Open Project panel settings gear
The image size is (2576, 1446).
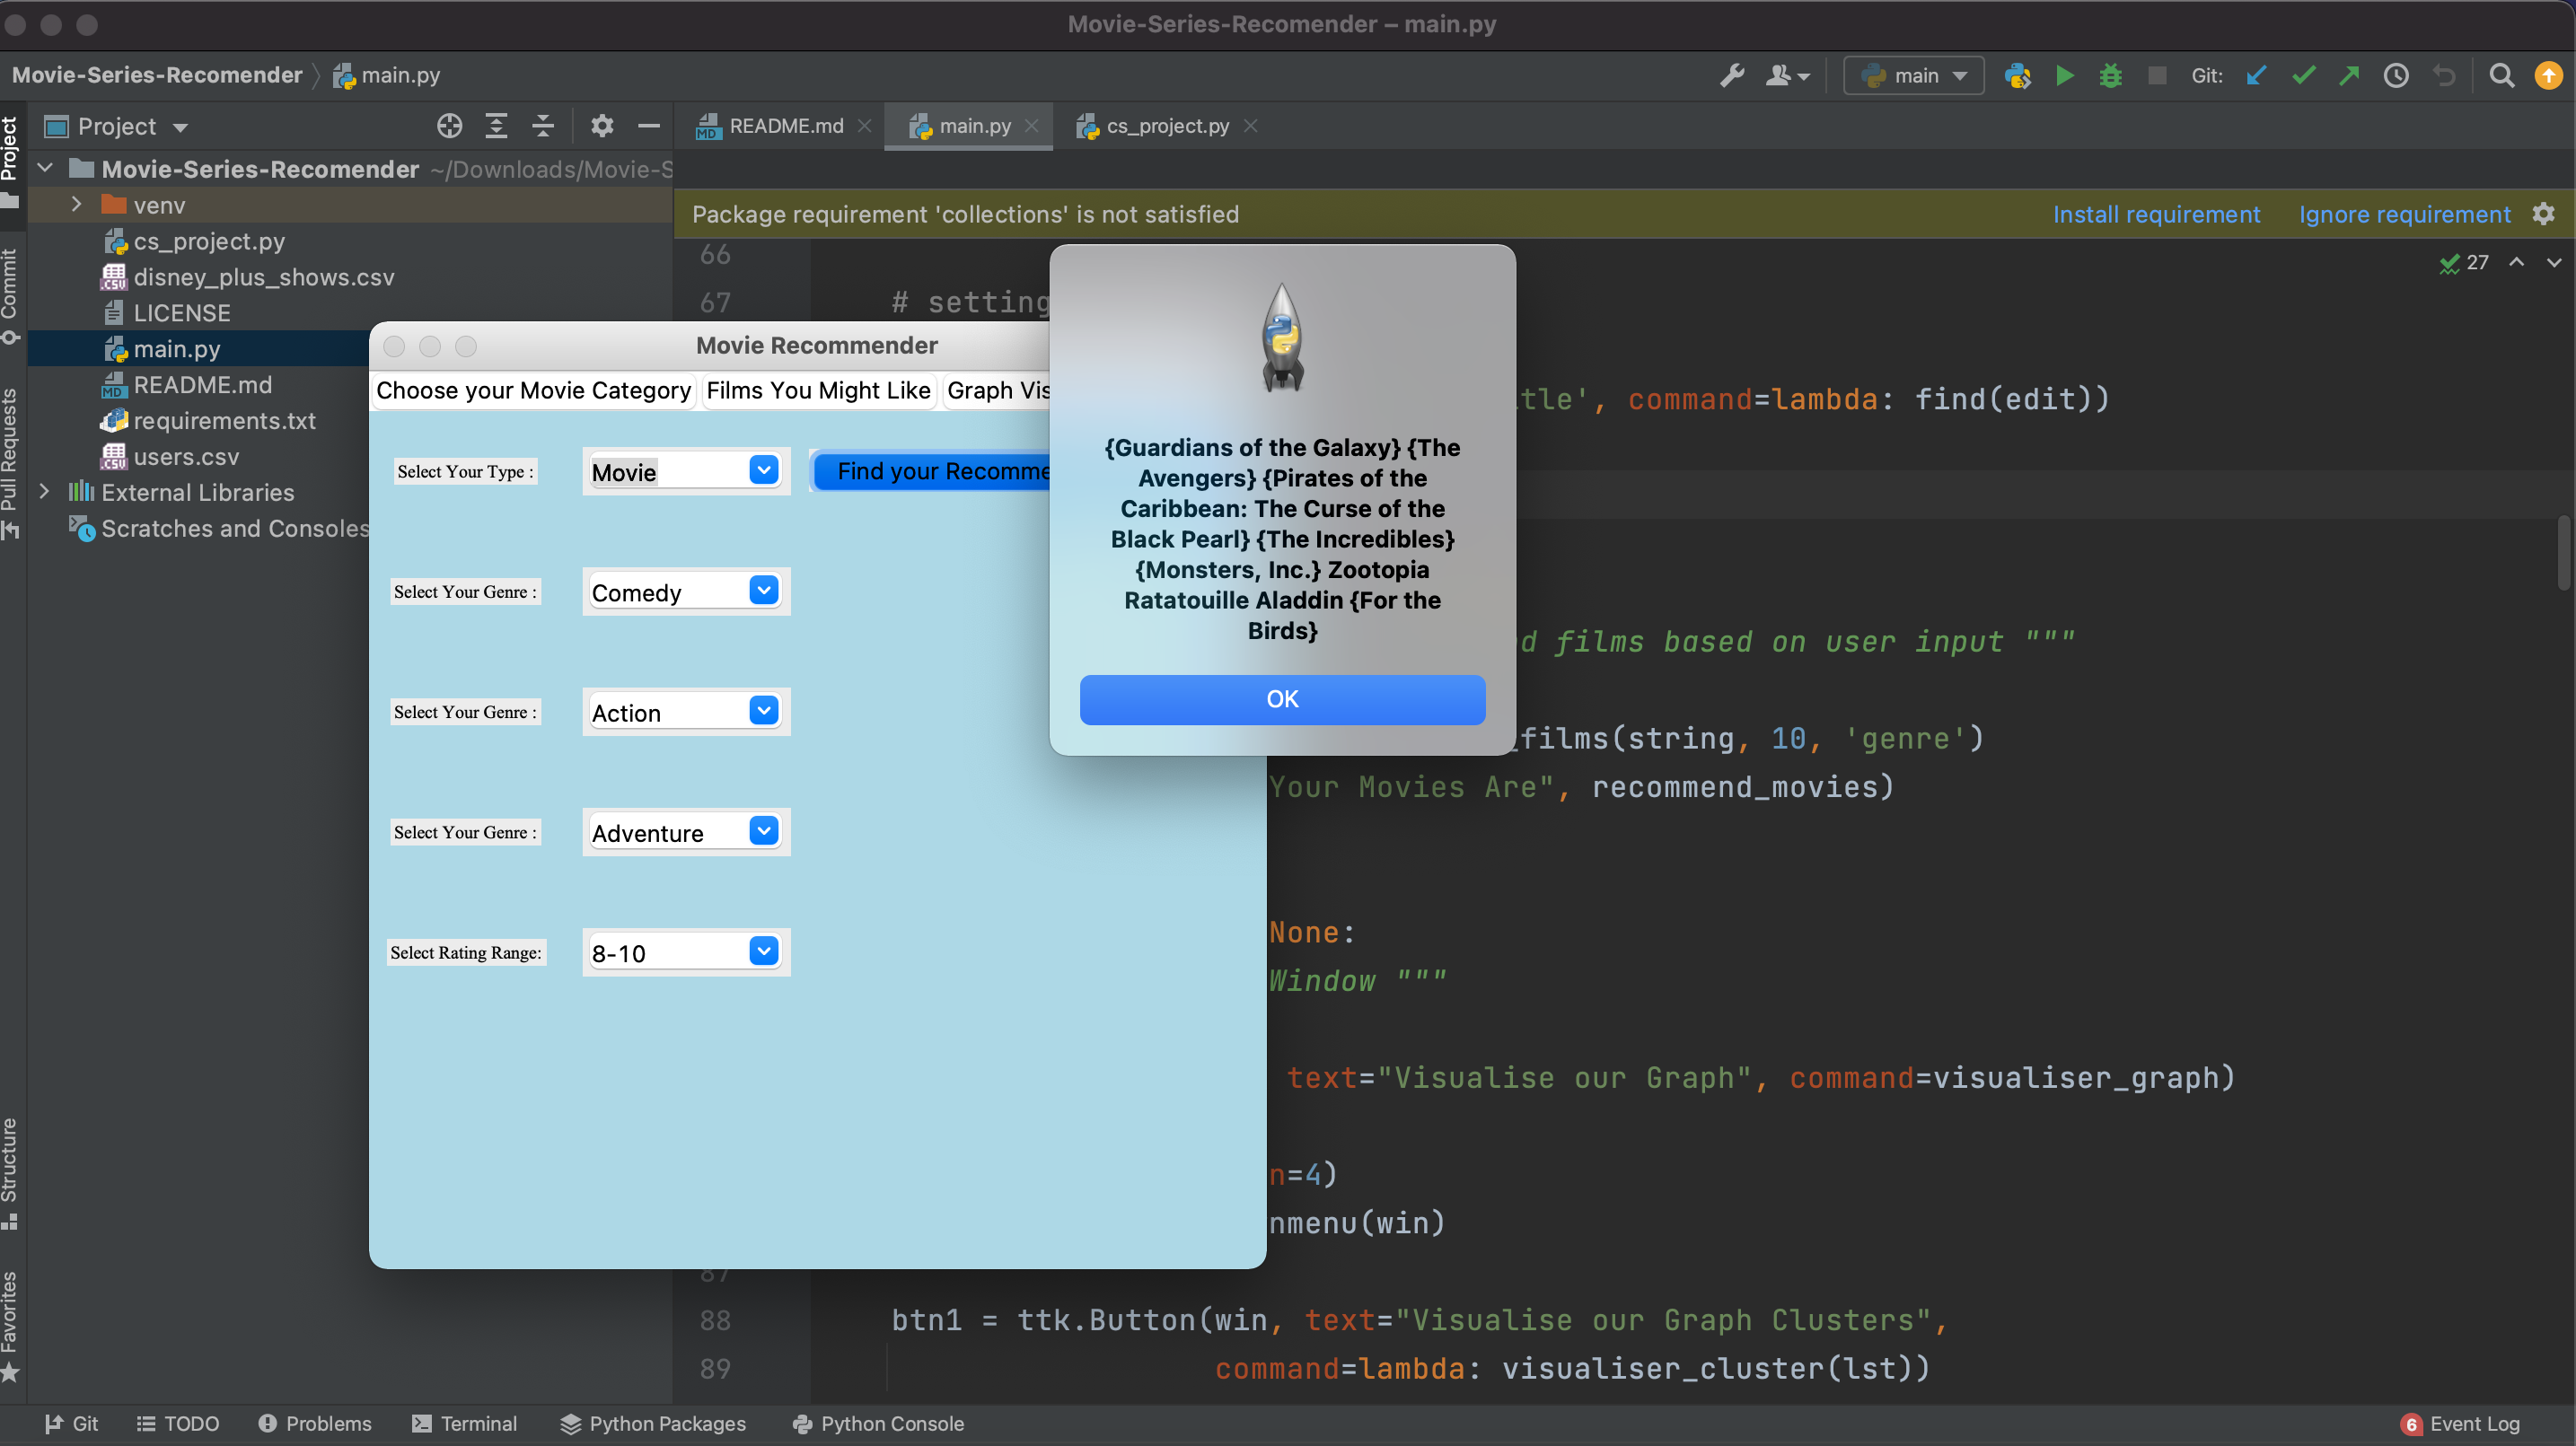(601, 126)
